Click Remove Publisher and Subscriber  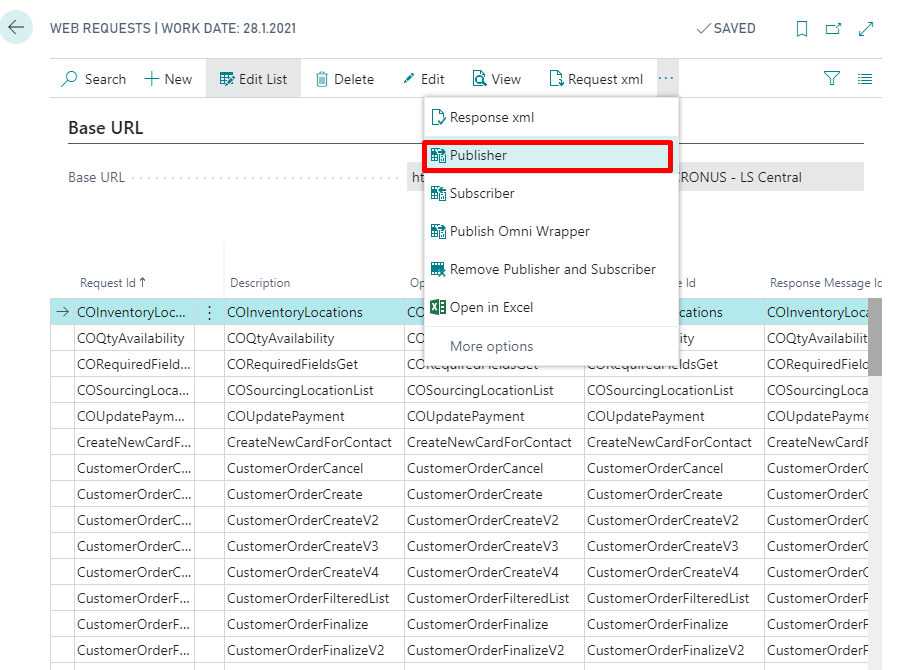[552, 269]
